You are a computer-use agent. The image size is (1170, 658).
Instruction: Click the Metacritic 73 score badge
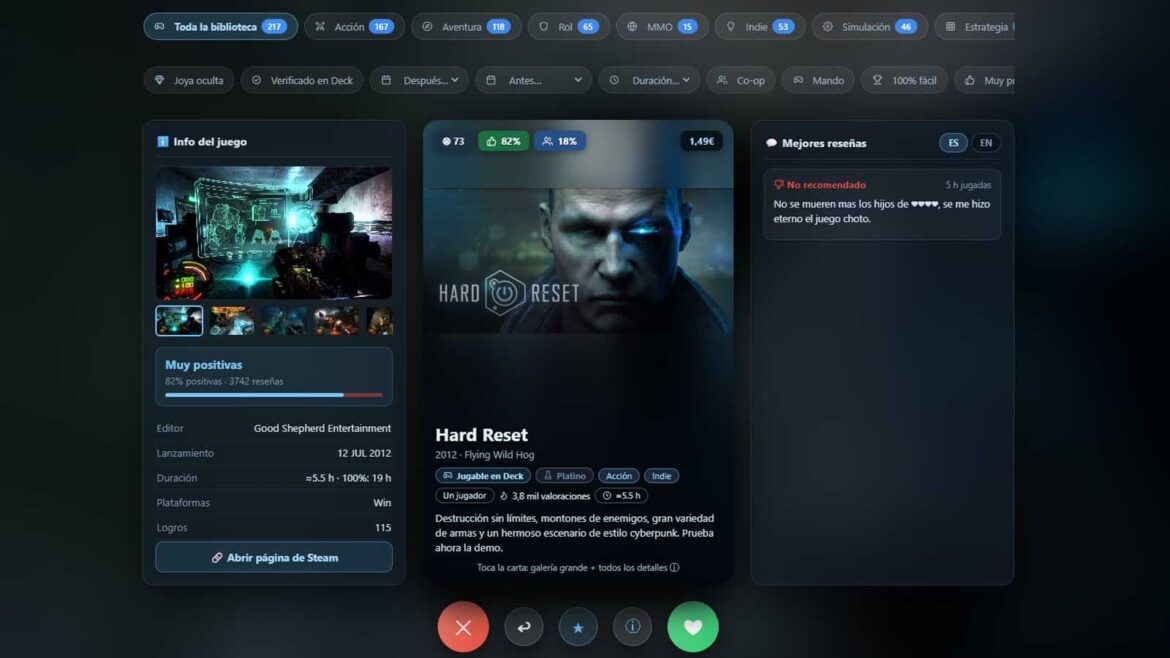pos(453,141)
